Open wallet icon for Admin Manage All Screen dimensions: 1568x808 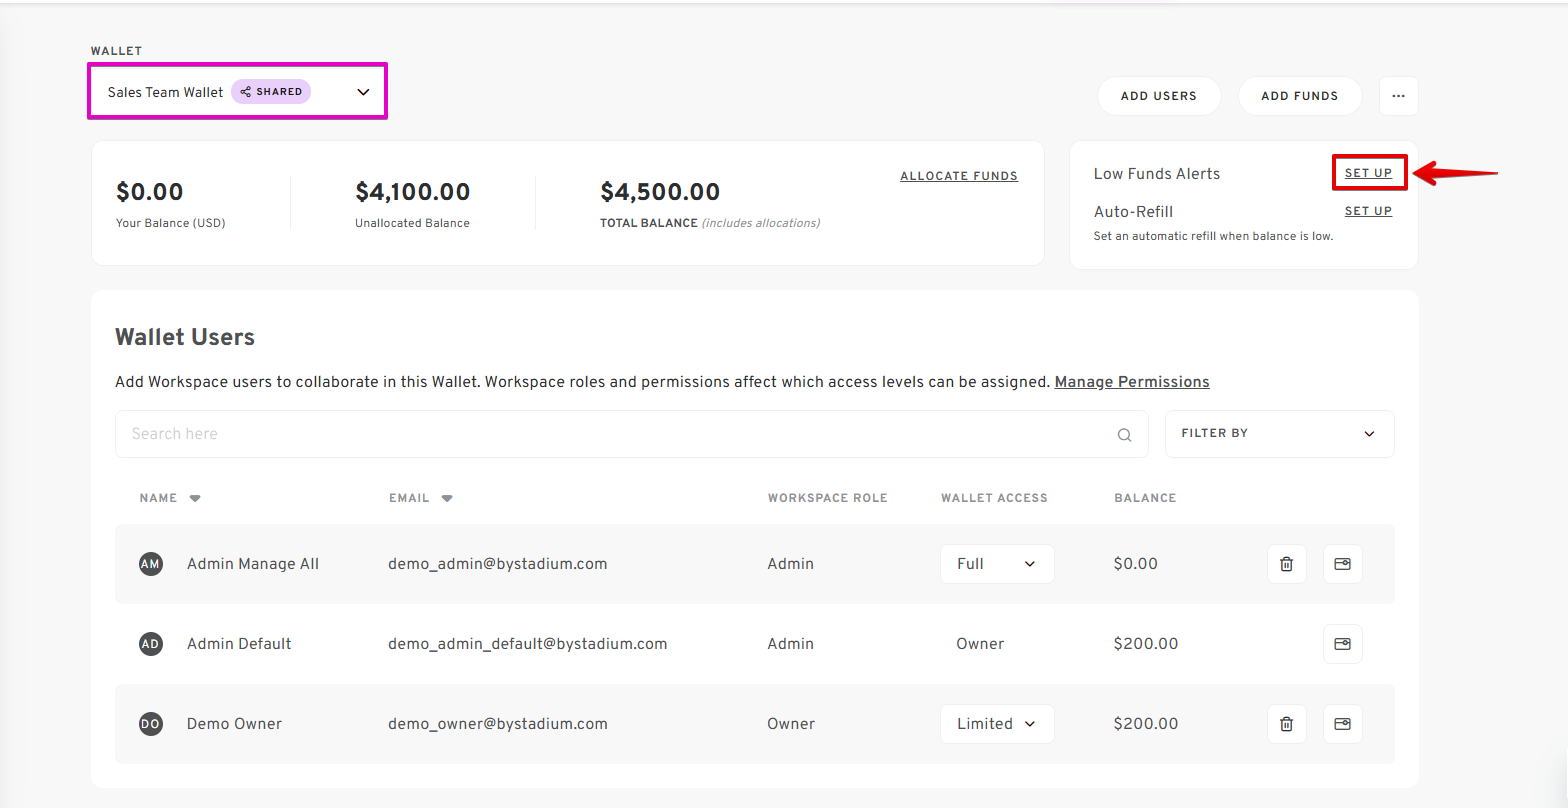[1342, 564]
